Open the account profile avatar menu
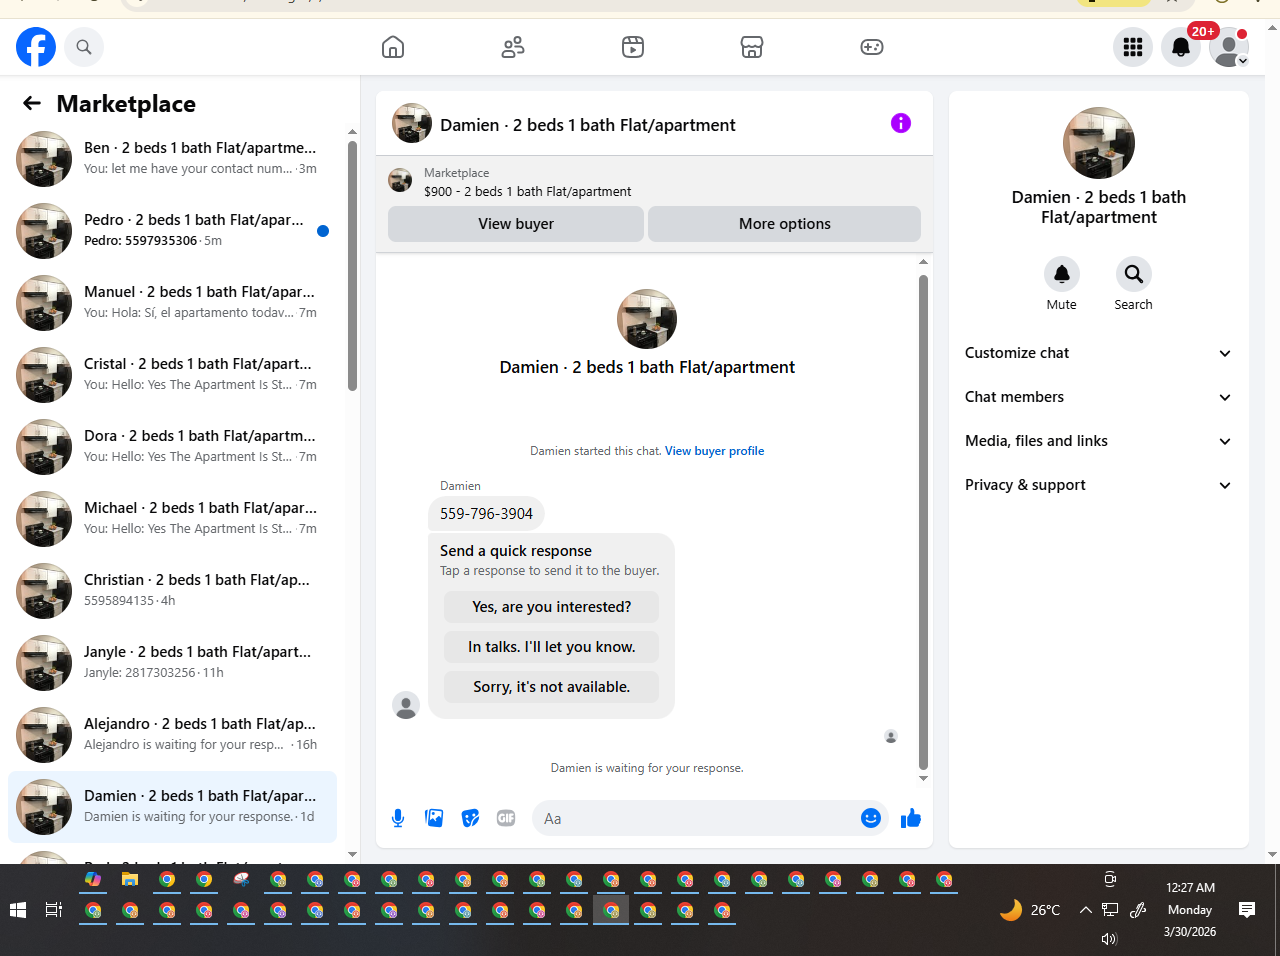Screen dimensions: 1280x956 tap(1229, 47)
